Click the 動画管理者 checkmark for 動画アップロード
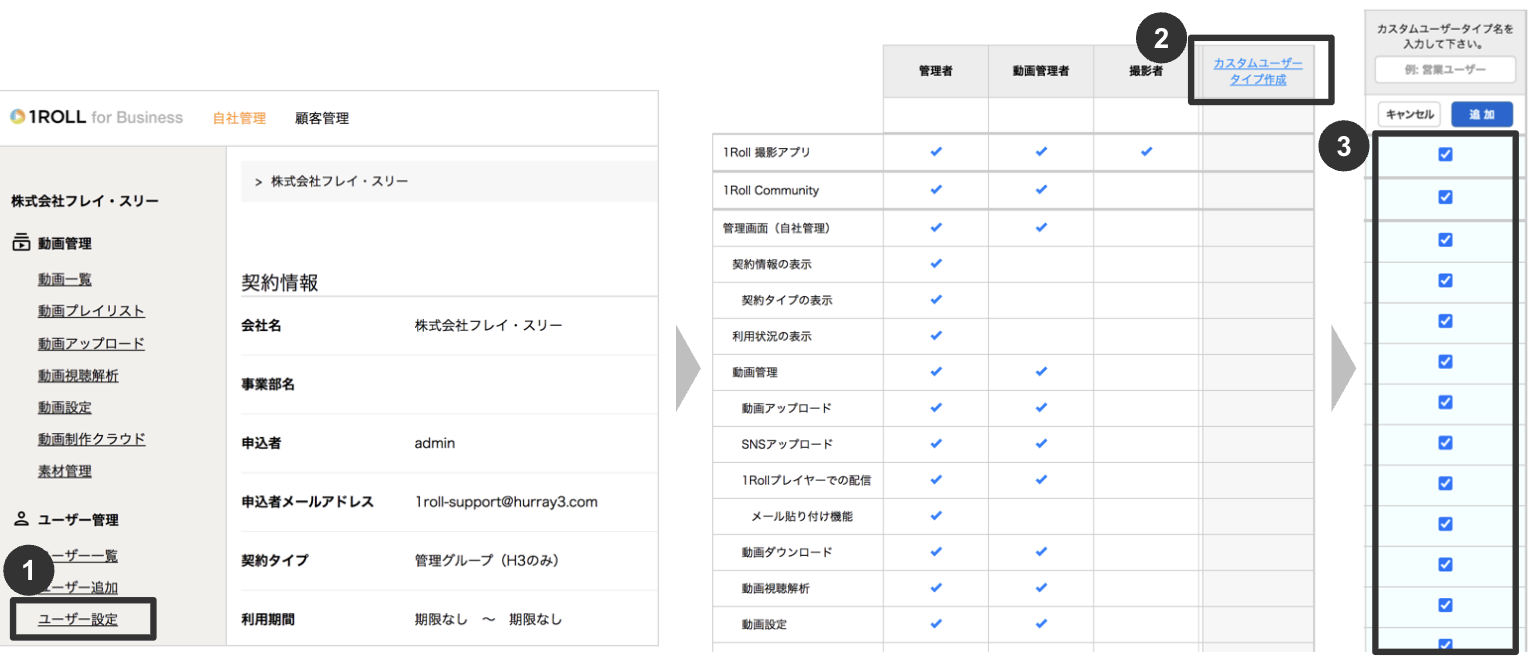Image resolution: width=1534 pixels, height=668 pixels. click(1040, 408)
